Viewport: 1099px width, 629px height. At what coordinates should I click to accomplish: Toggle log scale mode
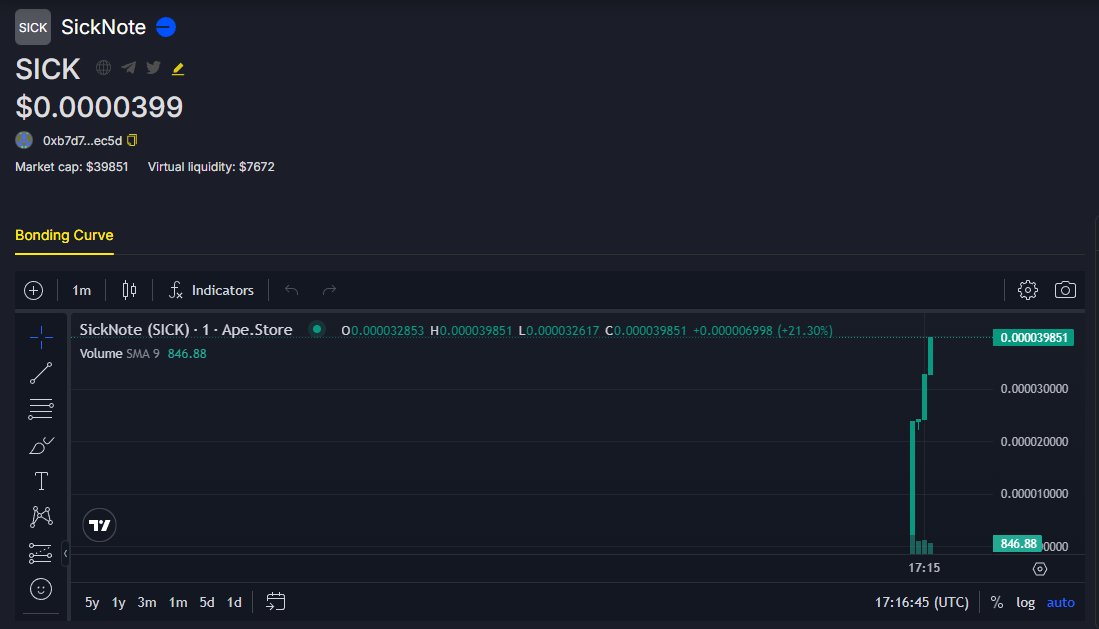coord(1025,602)
